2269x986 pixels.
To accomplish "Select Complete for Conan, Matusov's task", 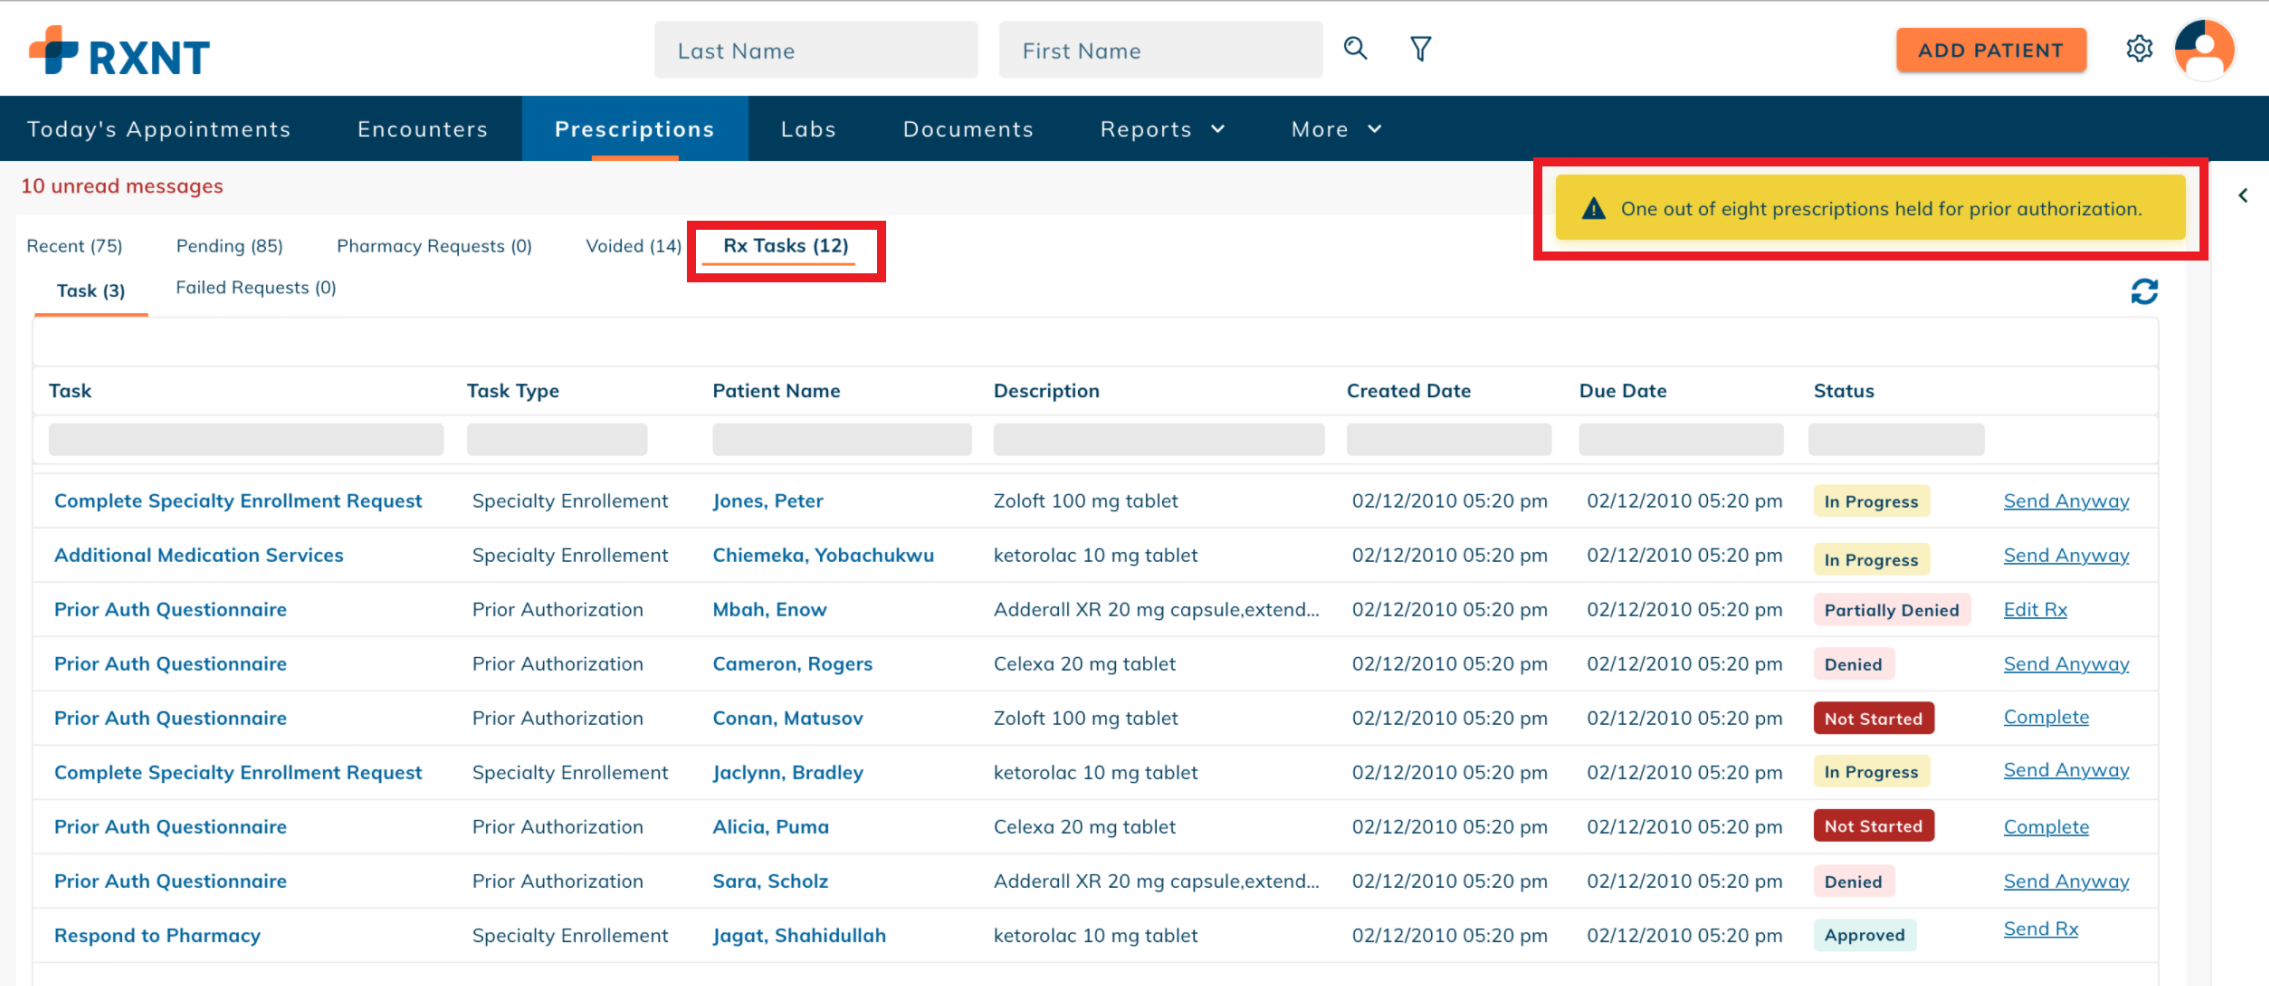I will click(x=2046, y=717).
